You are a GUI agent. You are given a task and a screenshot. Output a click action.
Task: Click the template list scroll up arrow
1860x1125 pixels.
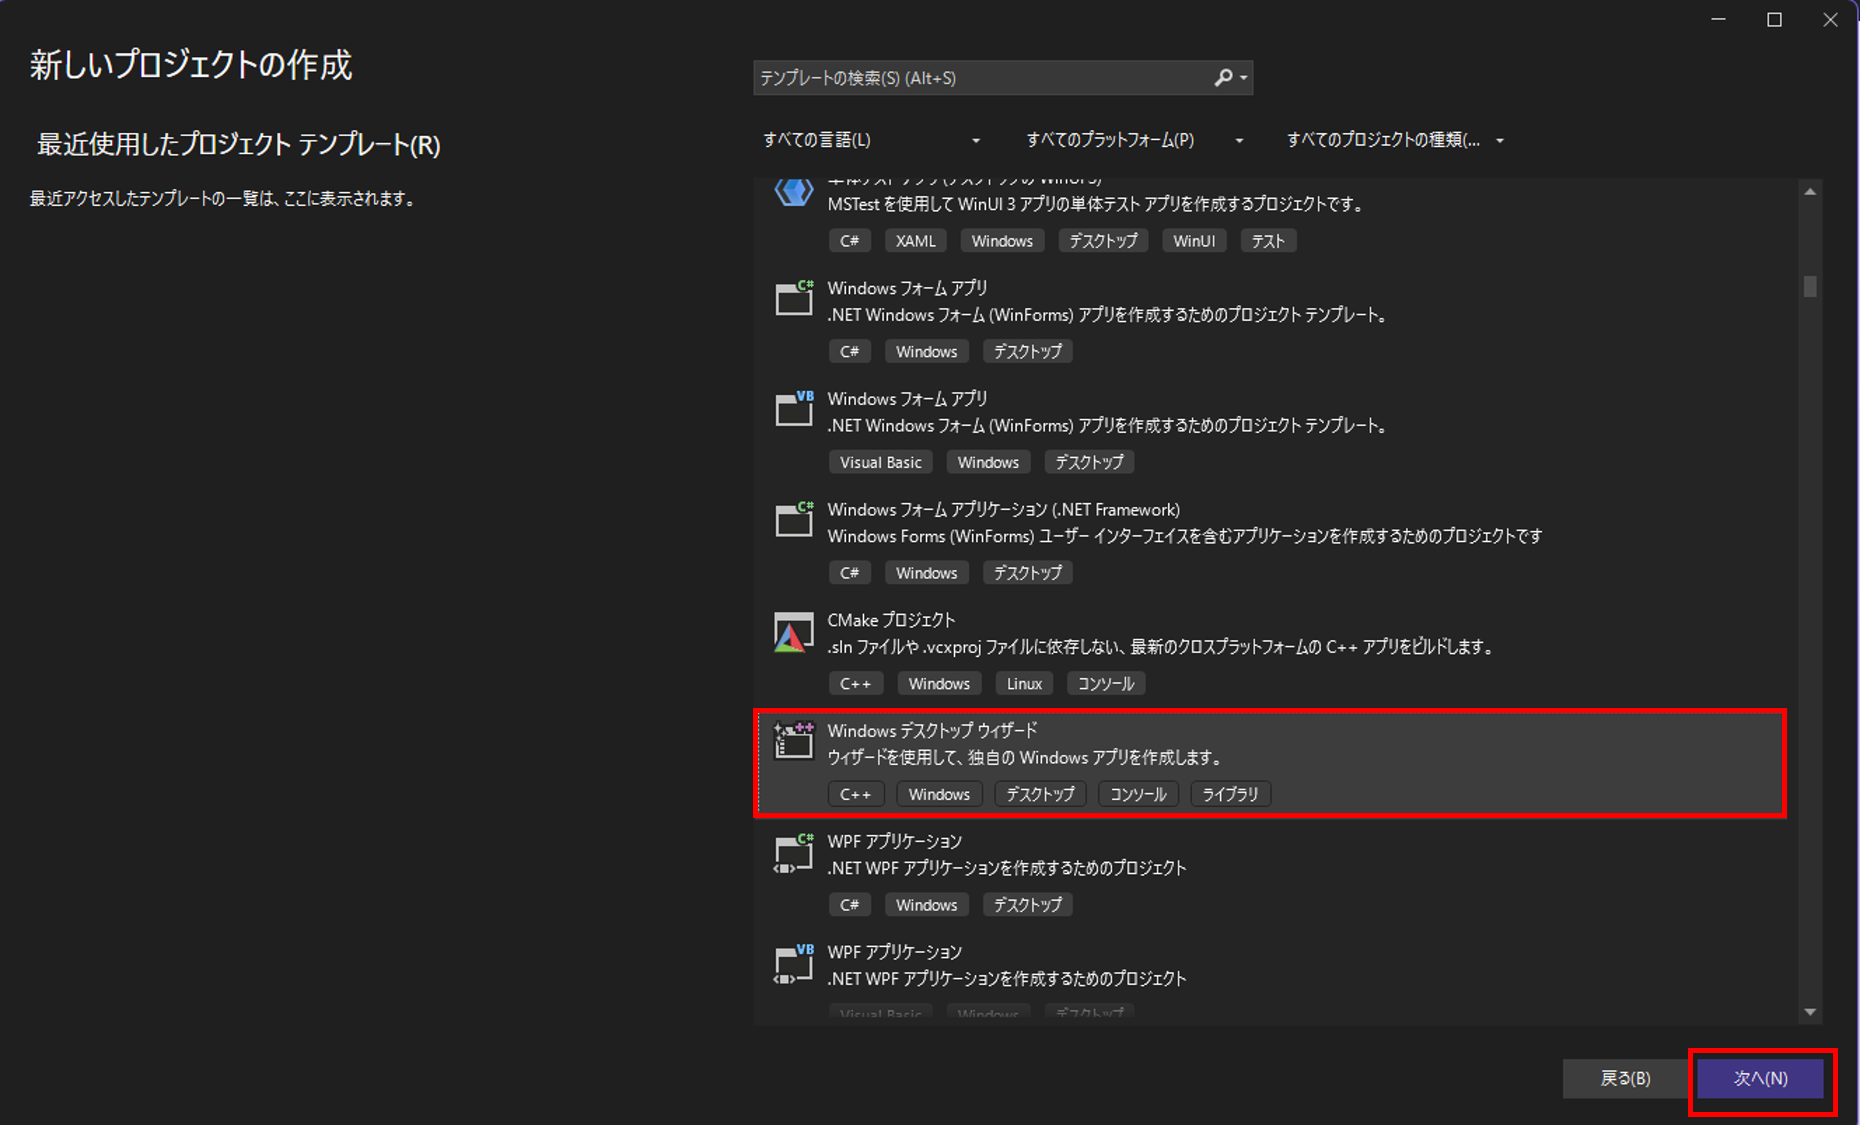(x=1810, y=191)
